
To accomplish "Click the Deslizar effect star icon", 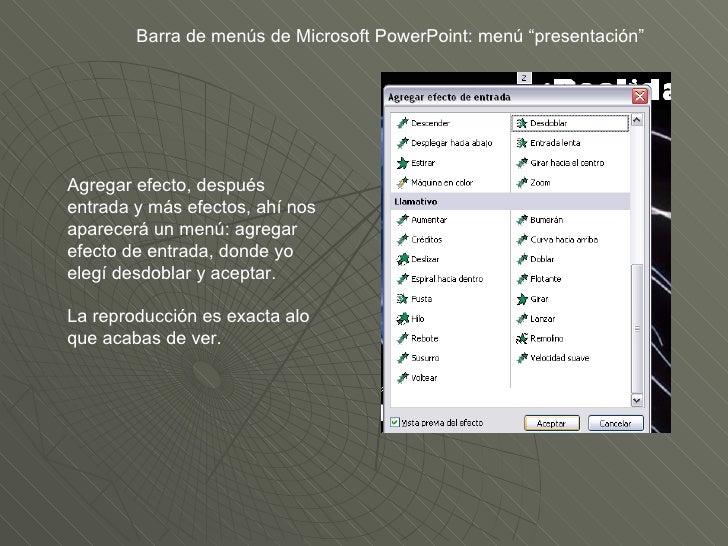I will [x=403, y=259].
